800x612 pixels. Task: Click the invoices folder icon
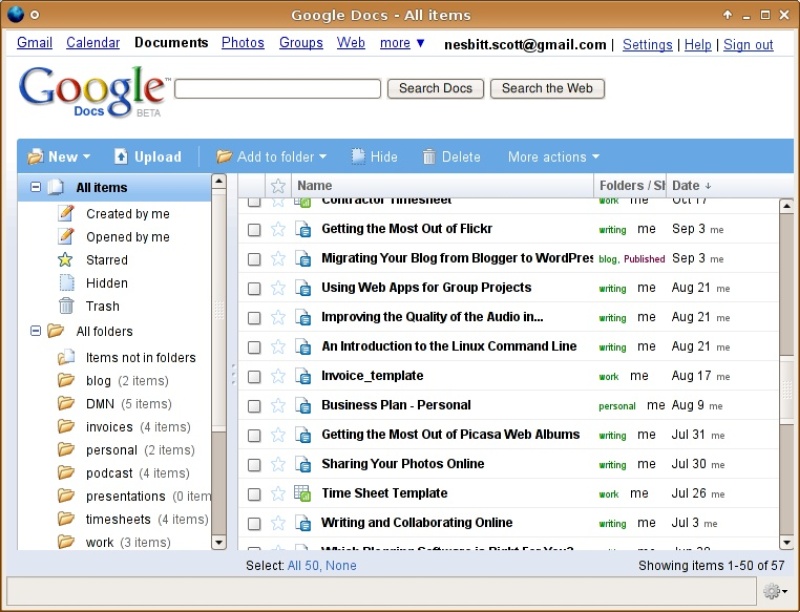click(x=66, y=426)
